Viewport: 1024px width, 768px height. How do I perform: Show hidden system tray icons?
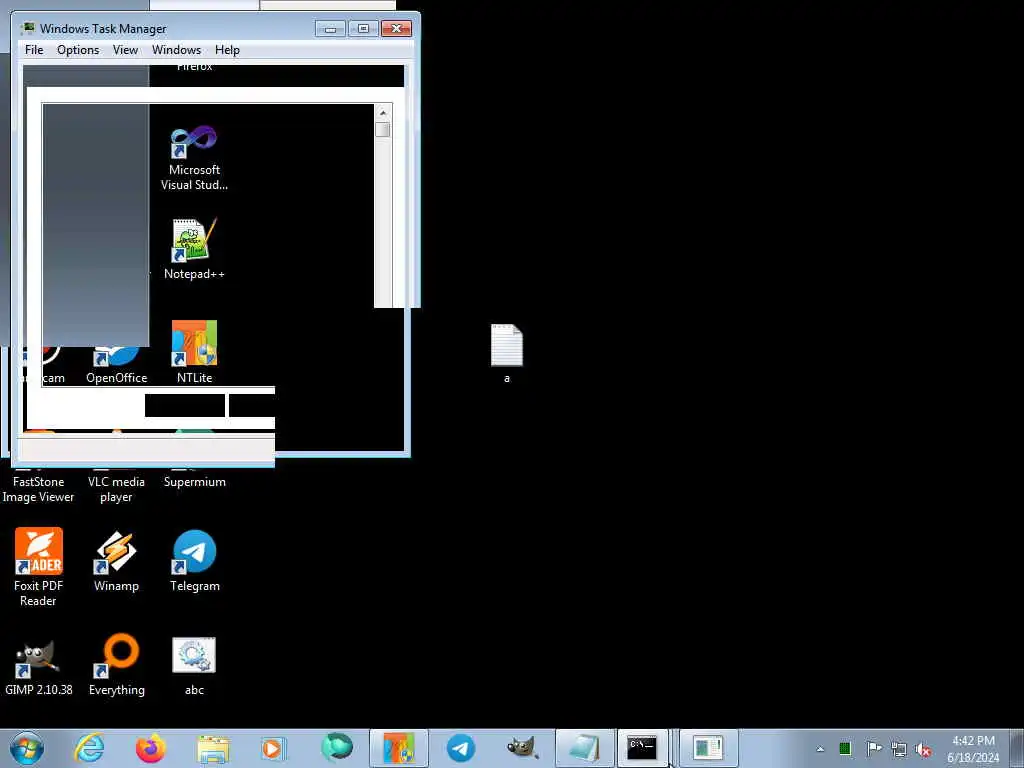pos(820,749)
